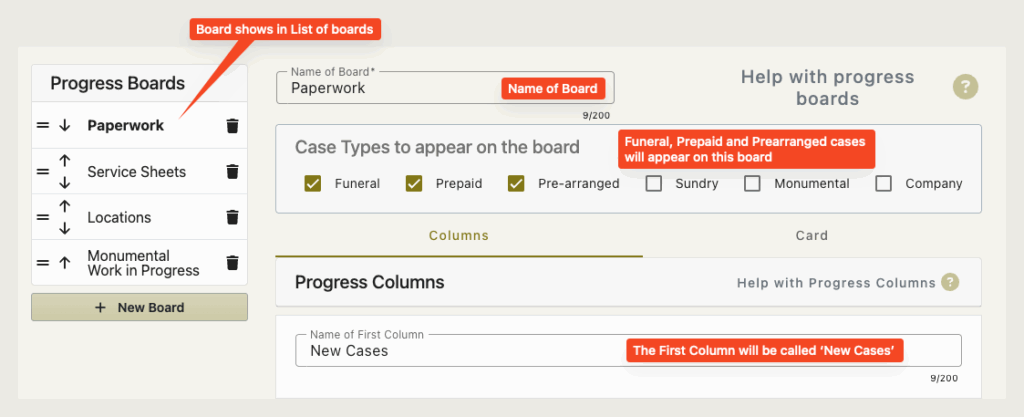
Task: Enable the Monumental case type checkbox
Action: (x=752, y=183)
